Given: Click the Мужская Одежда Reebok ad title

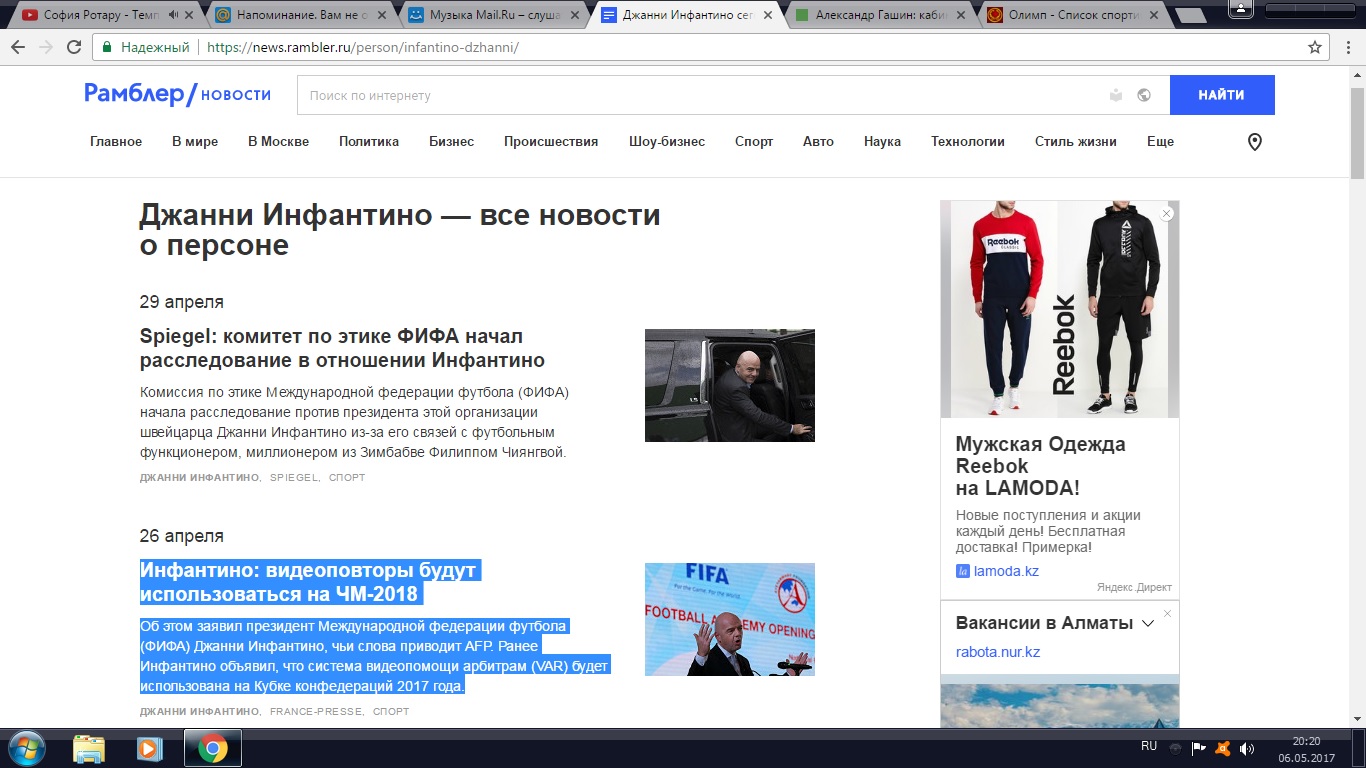Looking at the screenshot, I should coord(1040,466).
